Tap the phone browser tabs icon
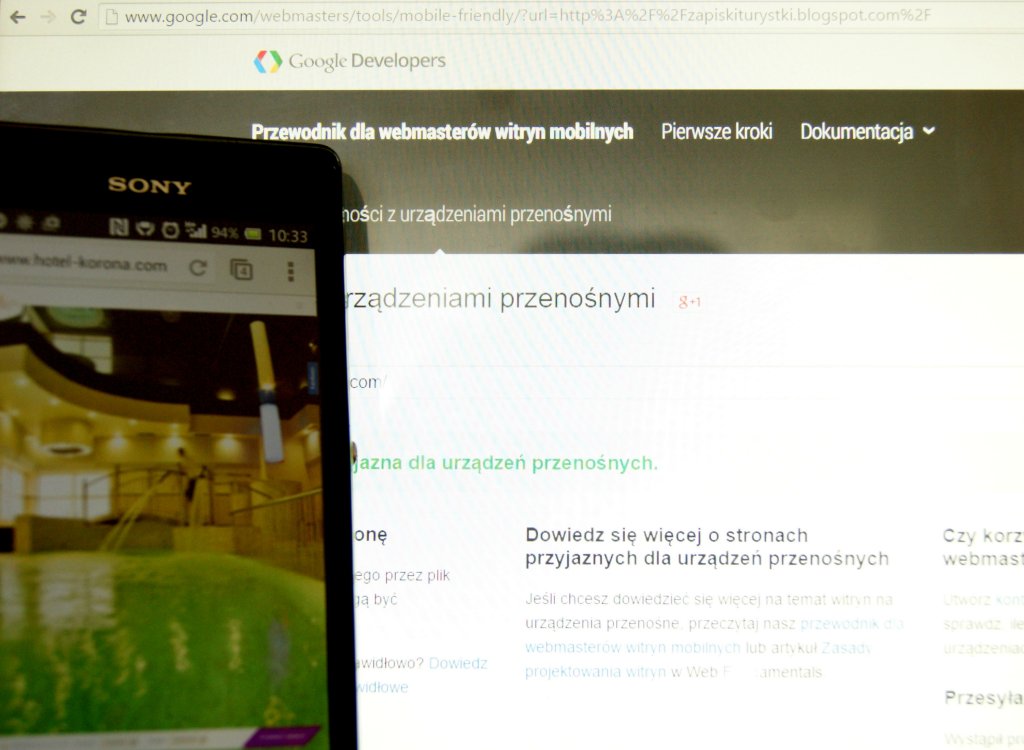1024x750 pixels. point(242,269)
